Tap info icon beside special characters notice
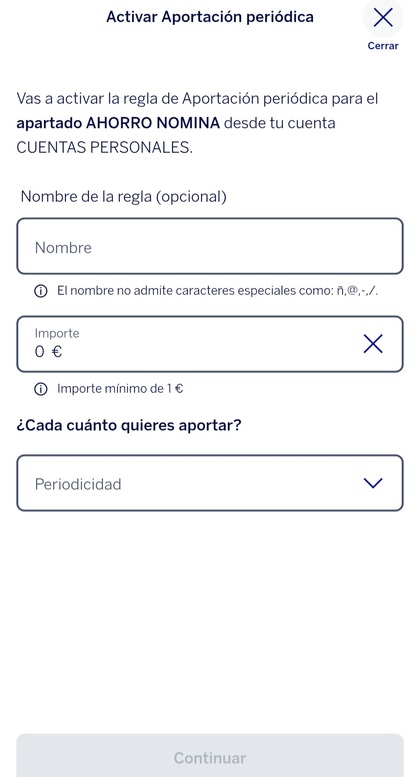Image resolution: width=420 pixels, height=777 pixels. coord(41,291)
